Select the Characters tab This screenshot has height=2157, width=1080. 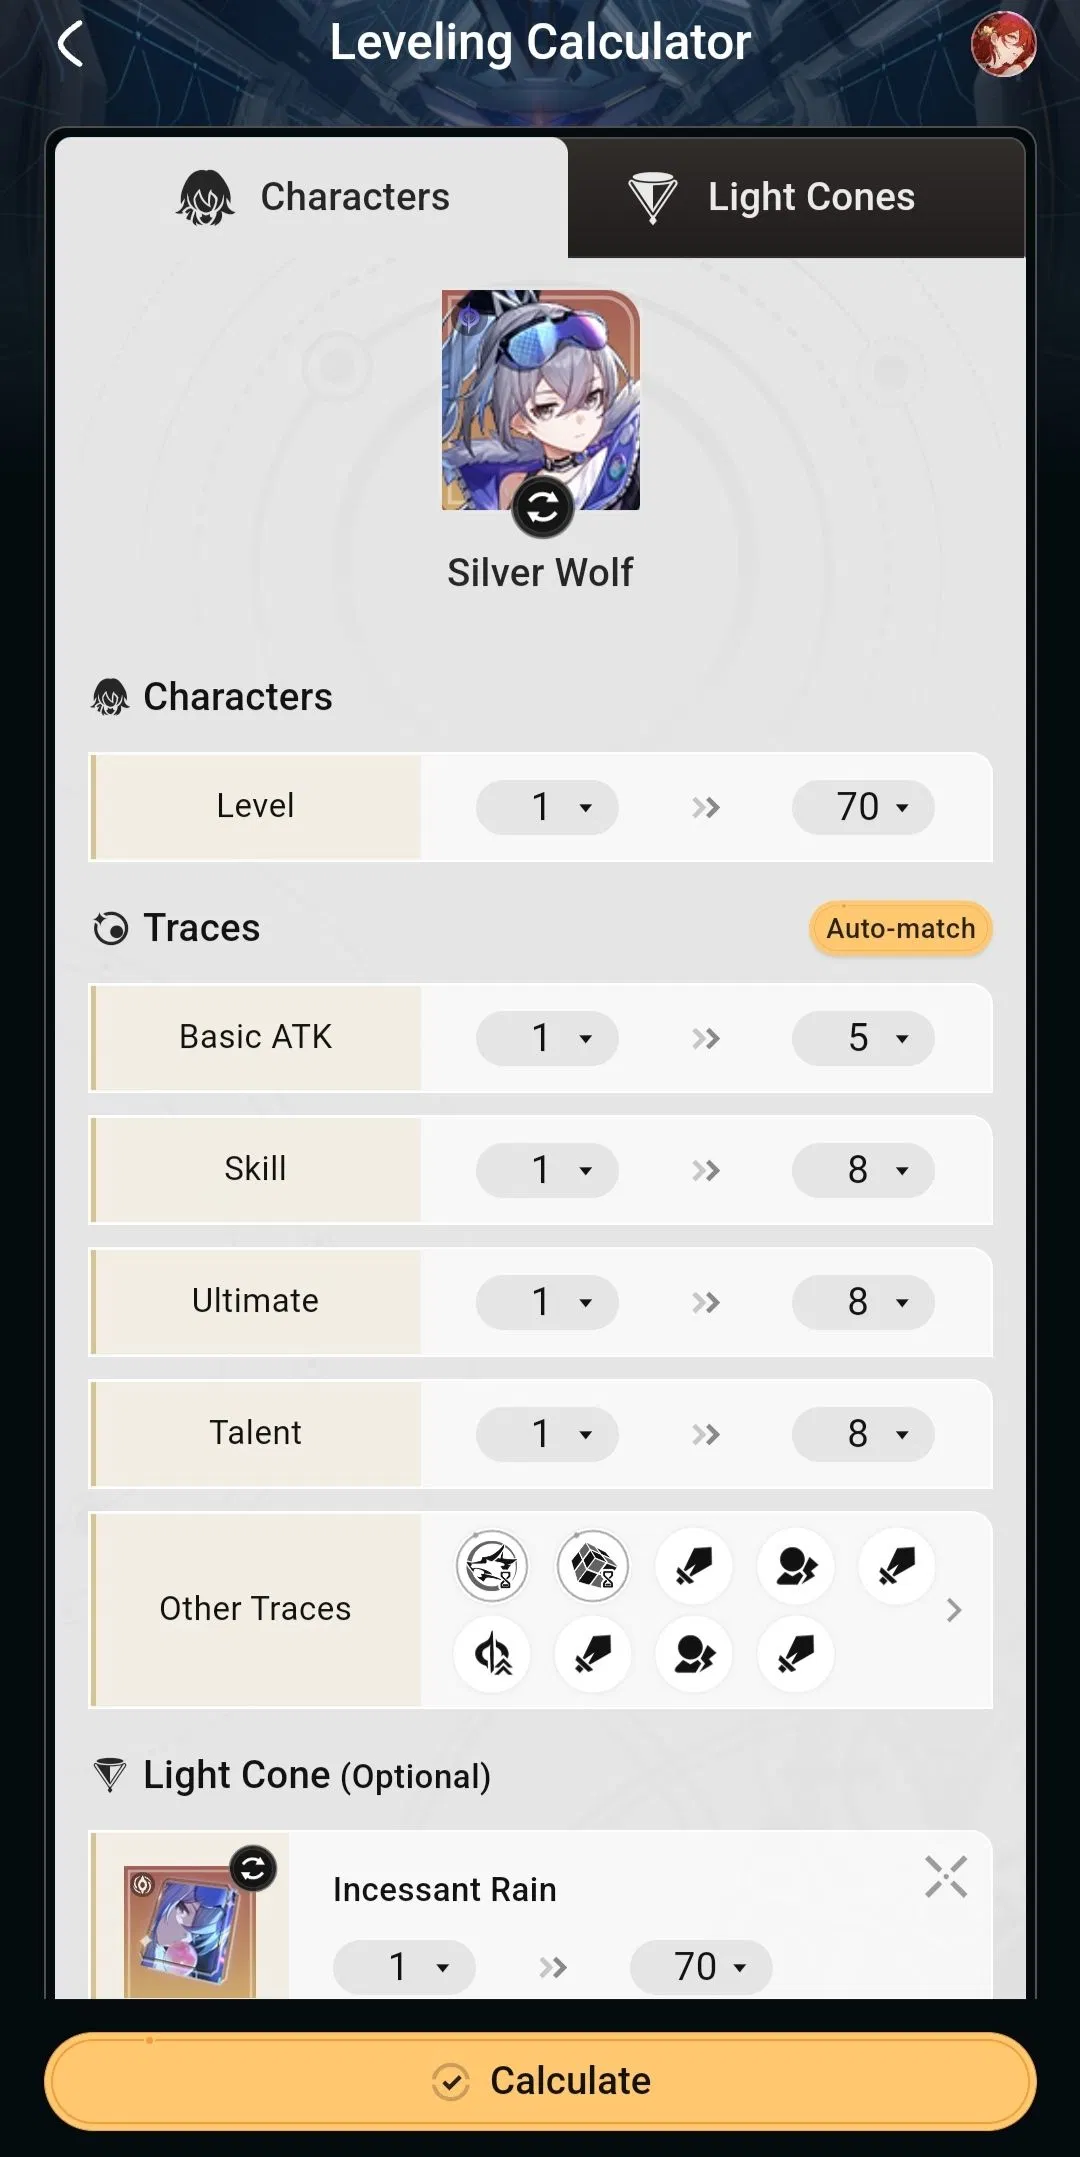[x=312, y=196]
